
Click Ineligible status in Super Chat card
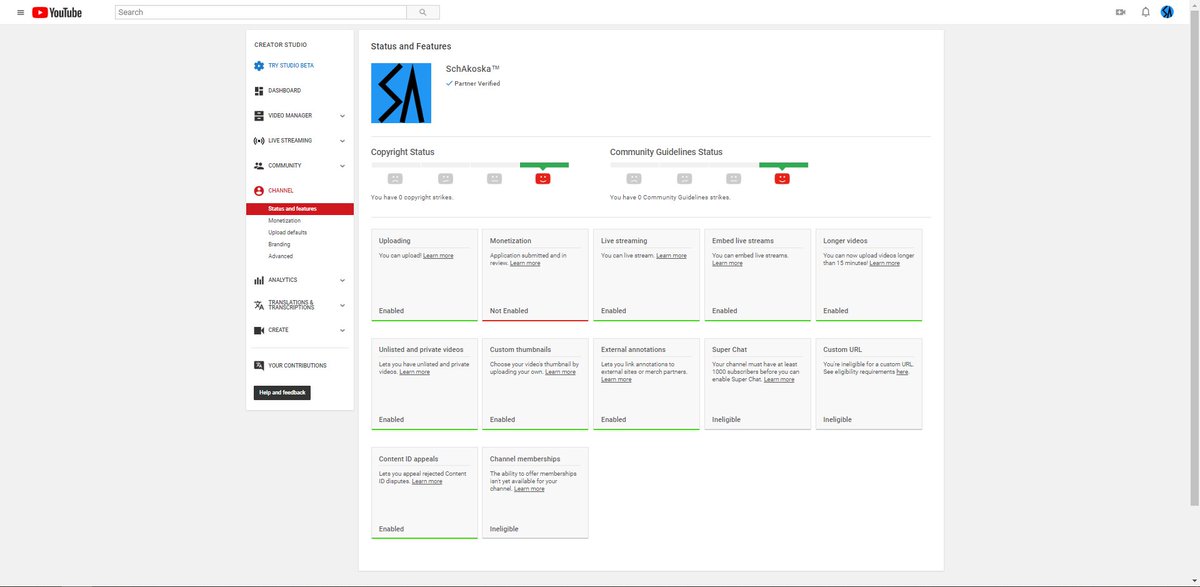[726, 420]
